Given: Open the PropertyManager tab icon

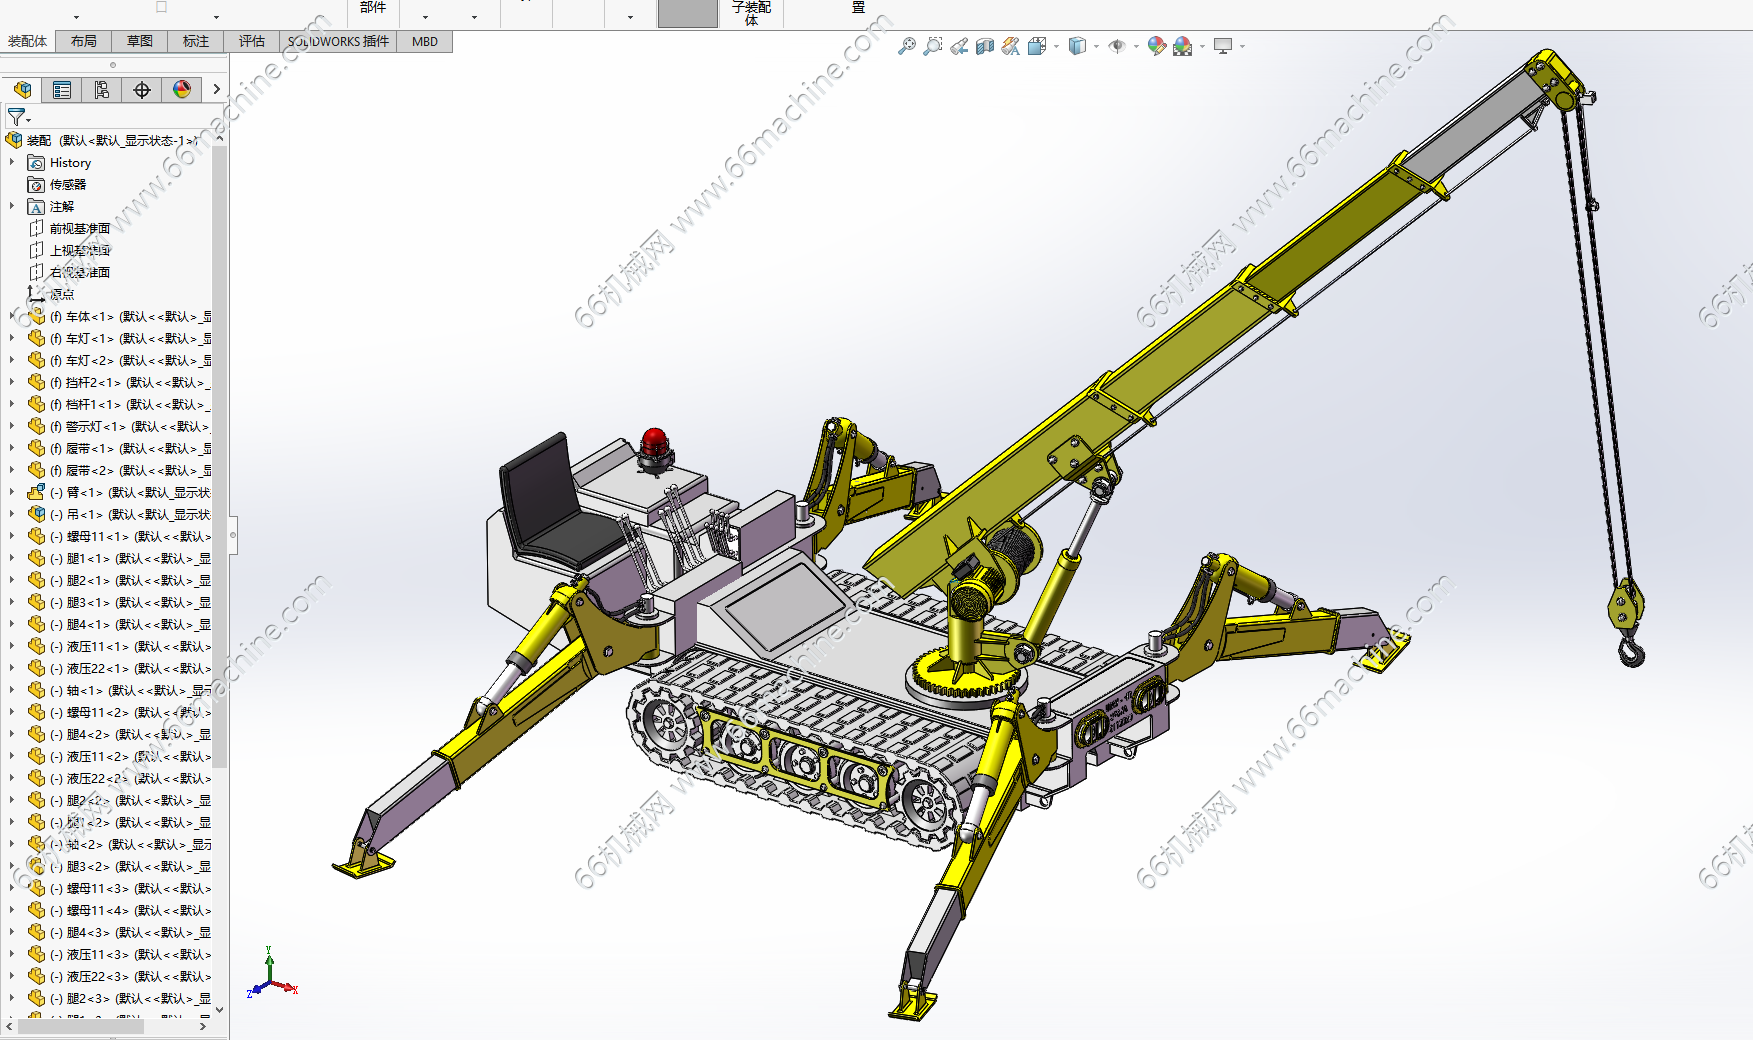Looking at the screenshot, I should pos(62,90).
